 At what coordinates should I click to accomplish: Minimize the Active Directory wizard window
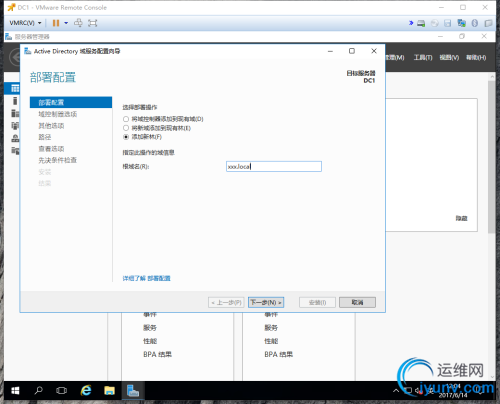tap(330, 51)
